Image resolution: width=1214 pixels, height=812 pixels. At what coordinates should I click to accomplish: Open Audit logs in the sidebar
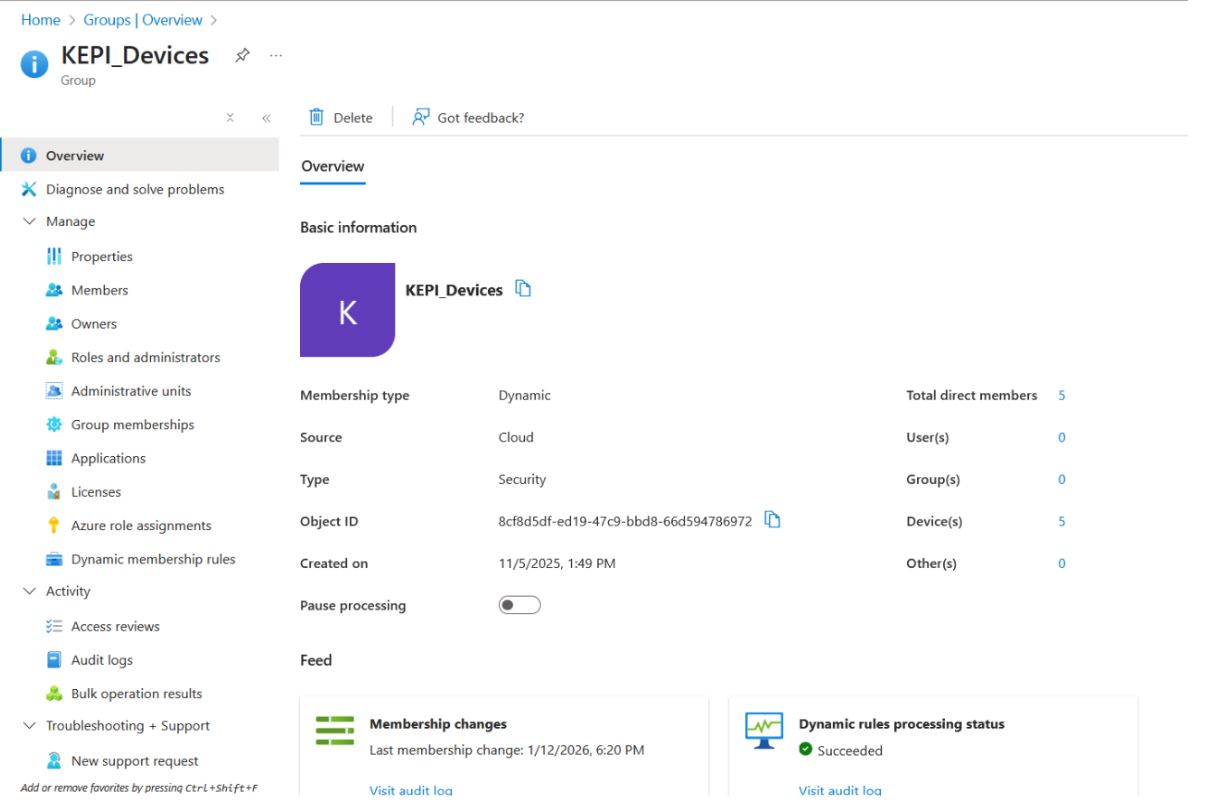pos(101,660)
